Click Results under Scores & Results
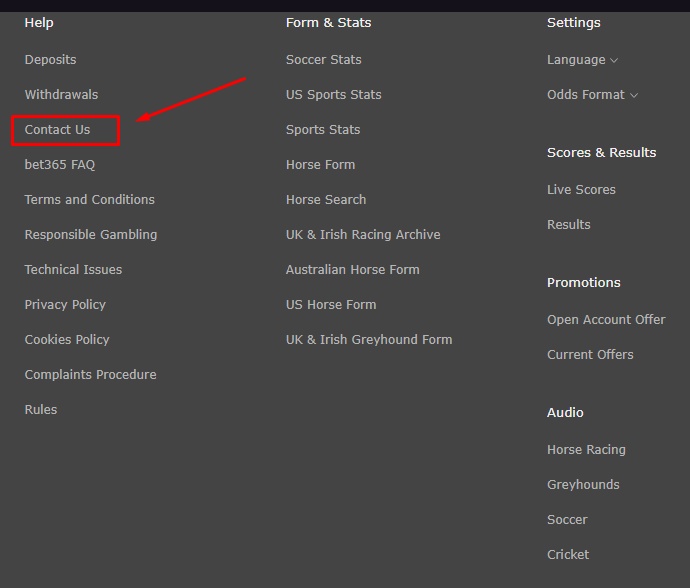Image resolution: width=690 pixels, height=588 pixels. pos(569,224)
